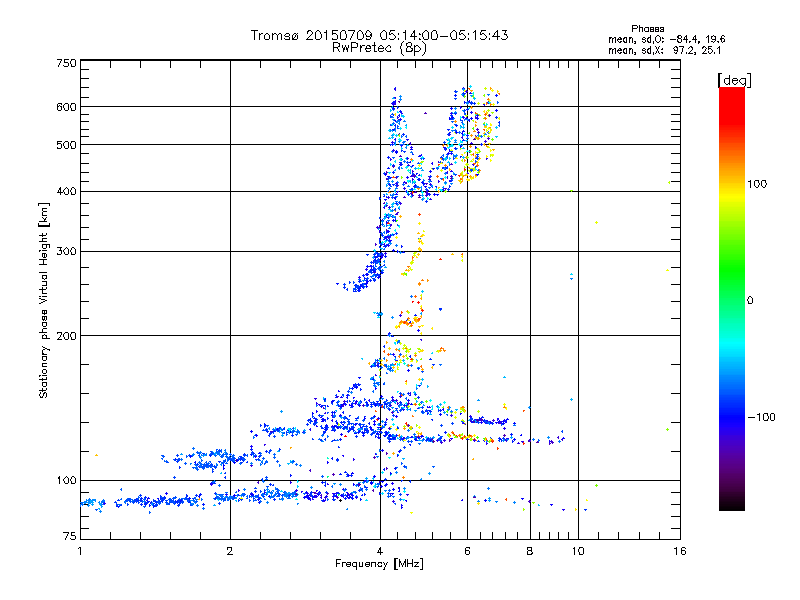Click the y-axis tick label "200"
Viewport: 800px width, 600px height.
point(67,336)
